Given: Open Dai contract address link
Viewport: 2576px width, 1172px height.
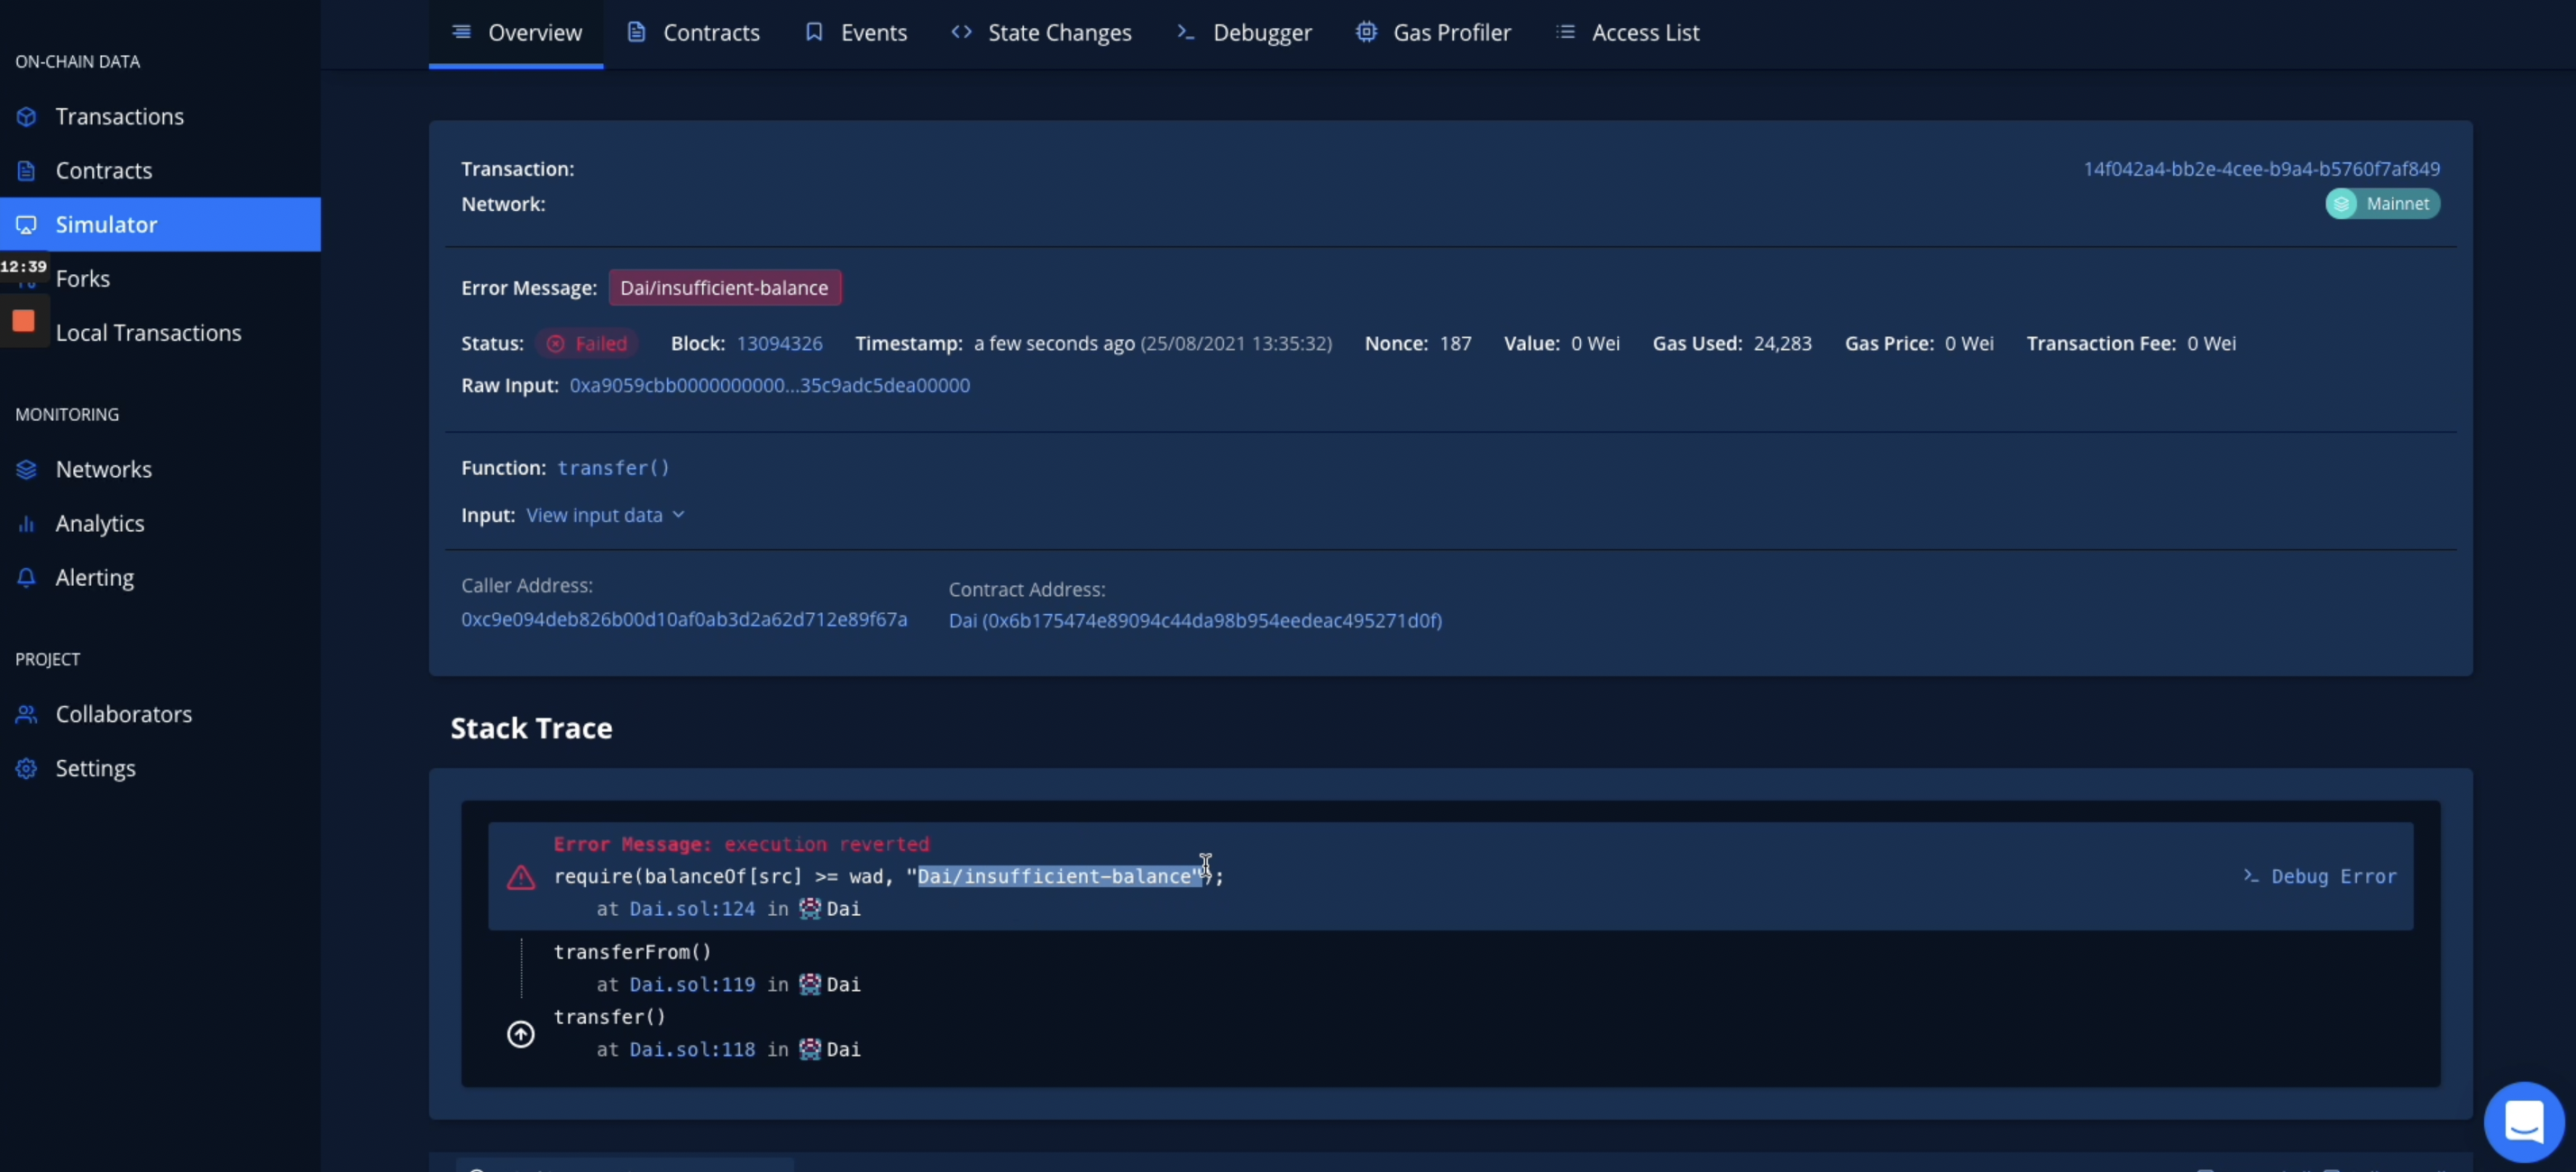Looking at the screenshot, I should (1195, 621).
